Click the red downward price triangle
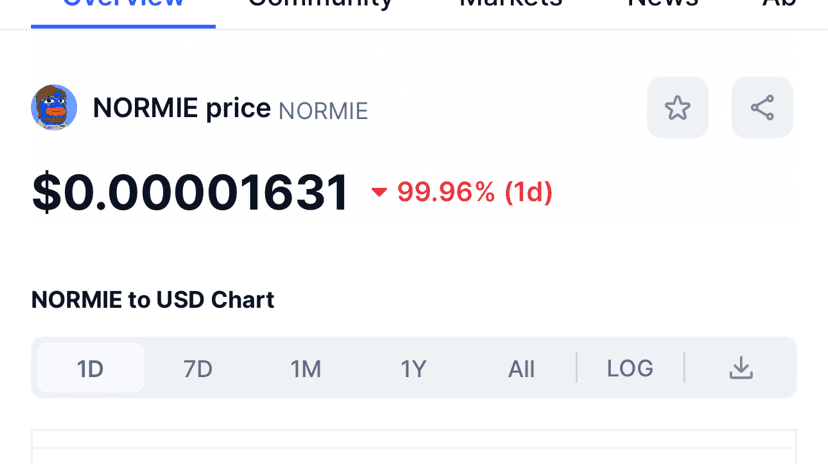 379,192
